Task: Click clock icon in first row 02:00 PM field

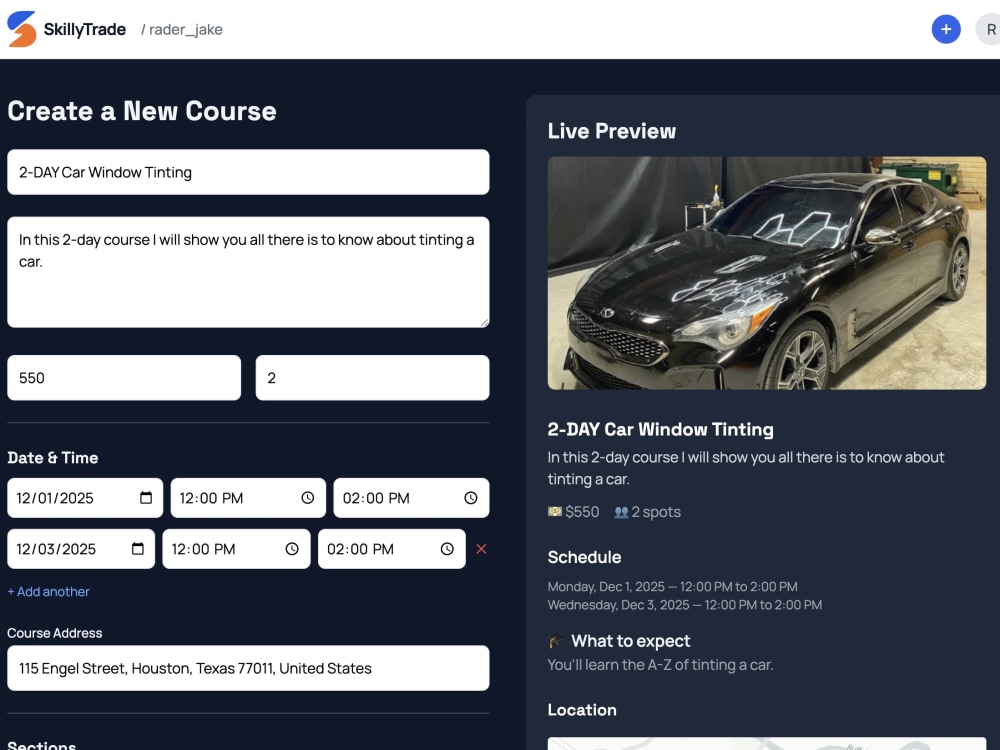Action: (471, 497)
